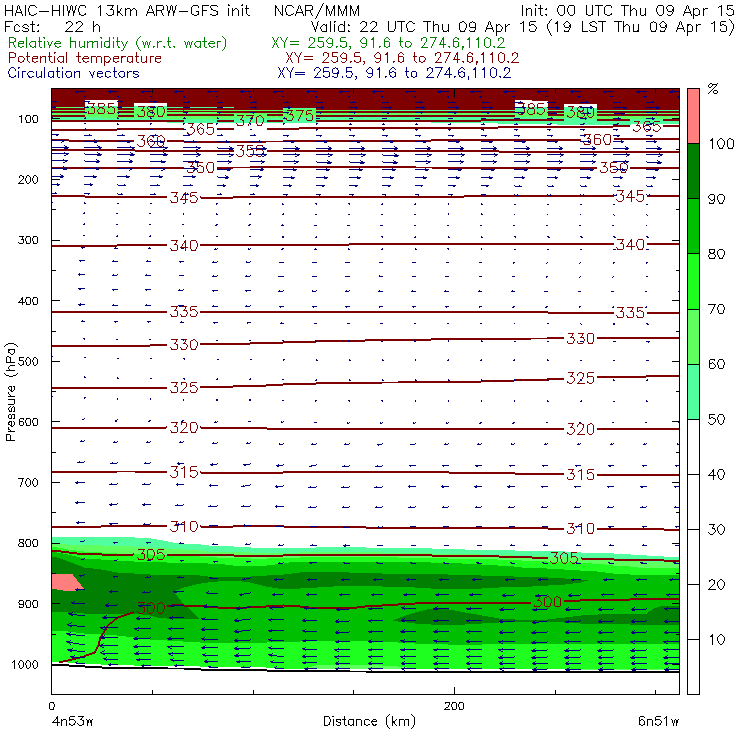Click the right "310" contour label
The height and width of the screenshot is (740, 740).
[580, 528]
